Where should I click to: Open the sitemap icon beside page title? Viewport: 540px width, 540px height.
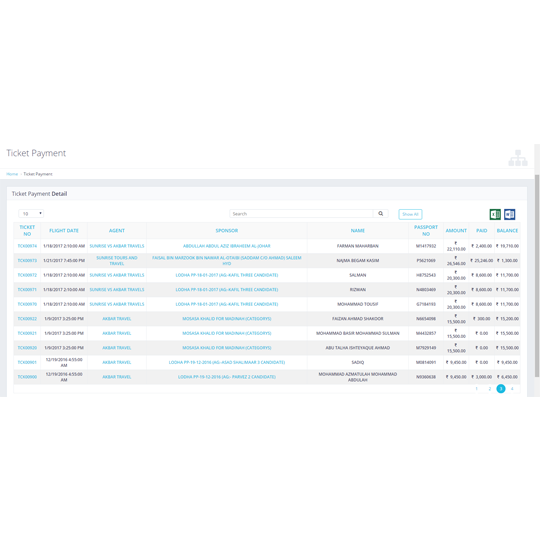point(518,158)
